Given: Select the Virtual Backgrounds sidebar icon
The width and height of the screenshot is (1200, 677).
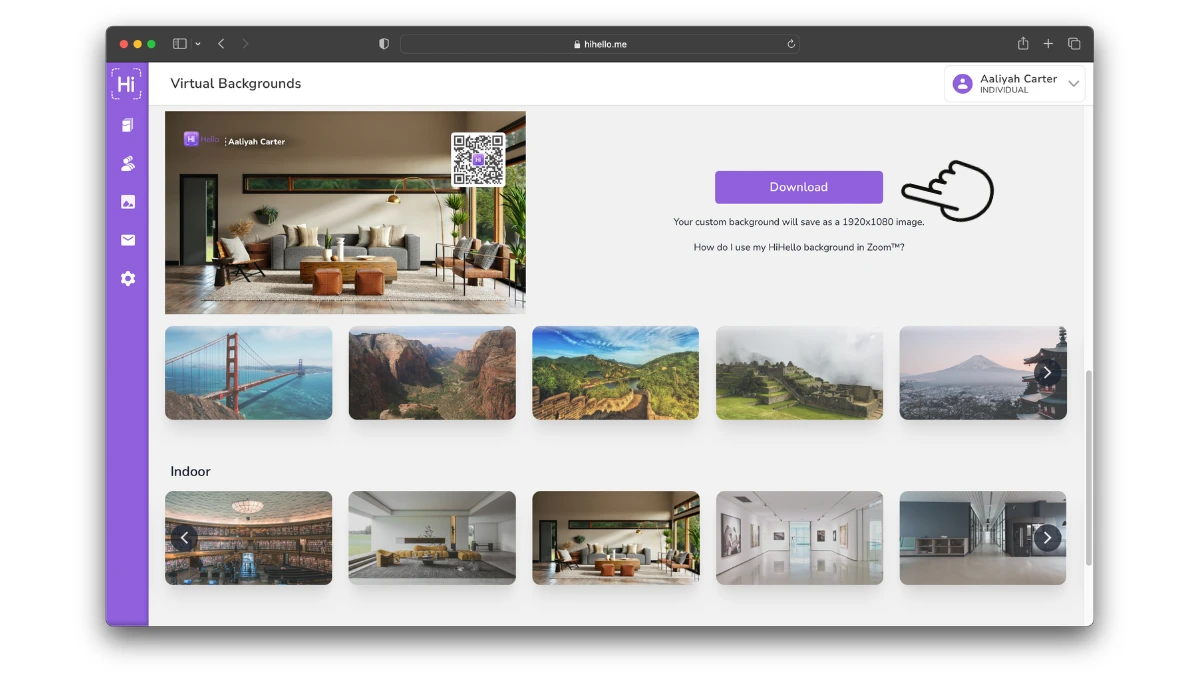Looking at the screenshot, I should (x=127, y=201).
